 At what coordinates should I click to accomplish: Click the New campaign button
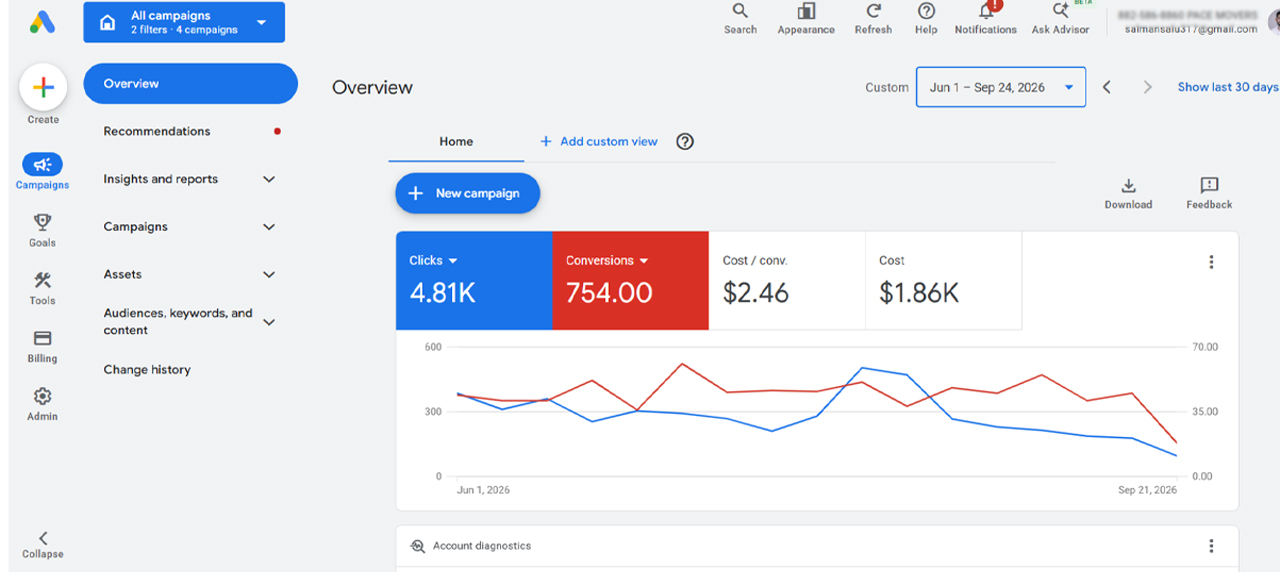click(467, 193)
